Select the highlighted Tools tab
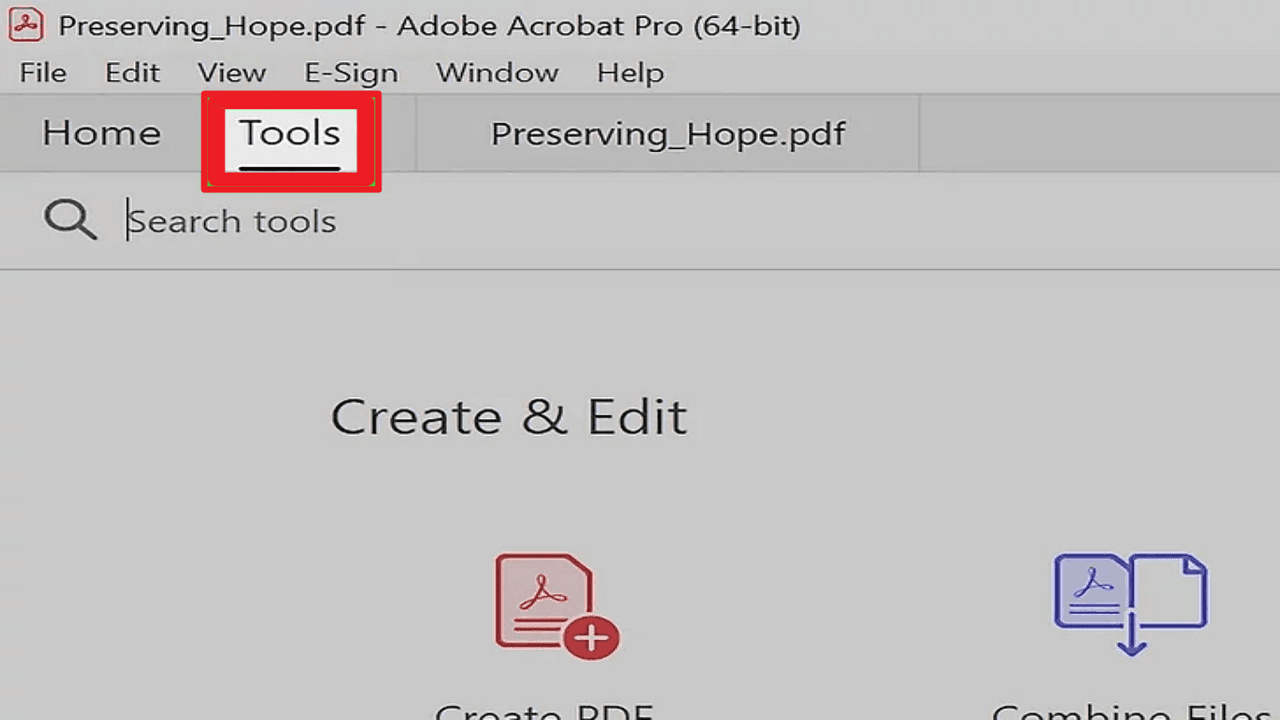The width and height of the screenshot is (1280, 720). 290,134
